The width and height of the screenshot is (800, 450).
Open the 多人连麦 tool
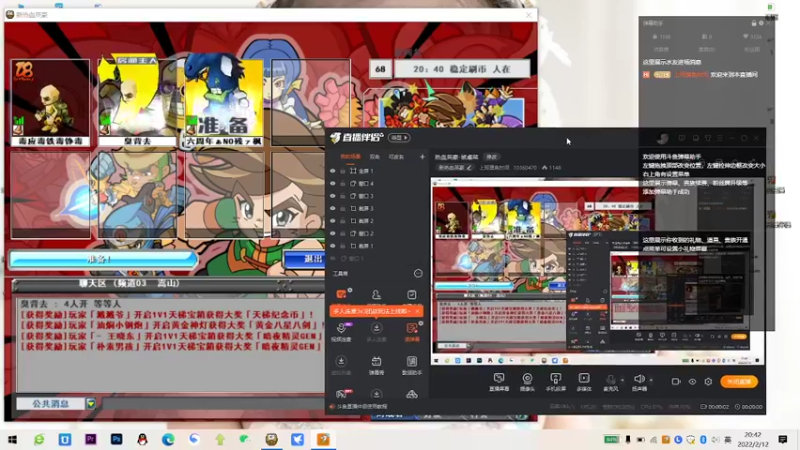[x=377, y=332]
